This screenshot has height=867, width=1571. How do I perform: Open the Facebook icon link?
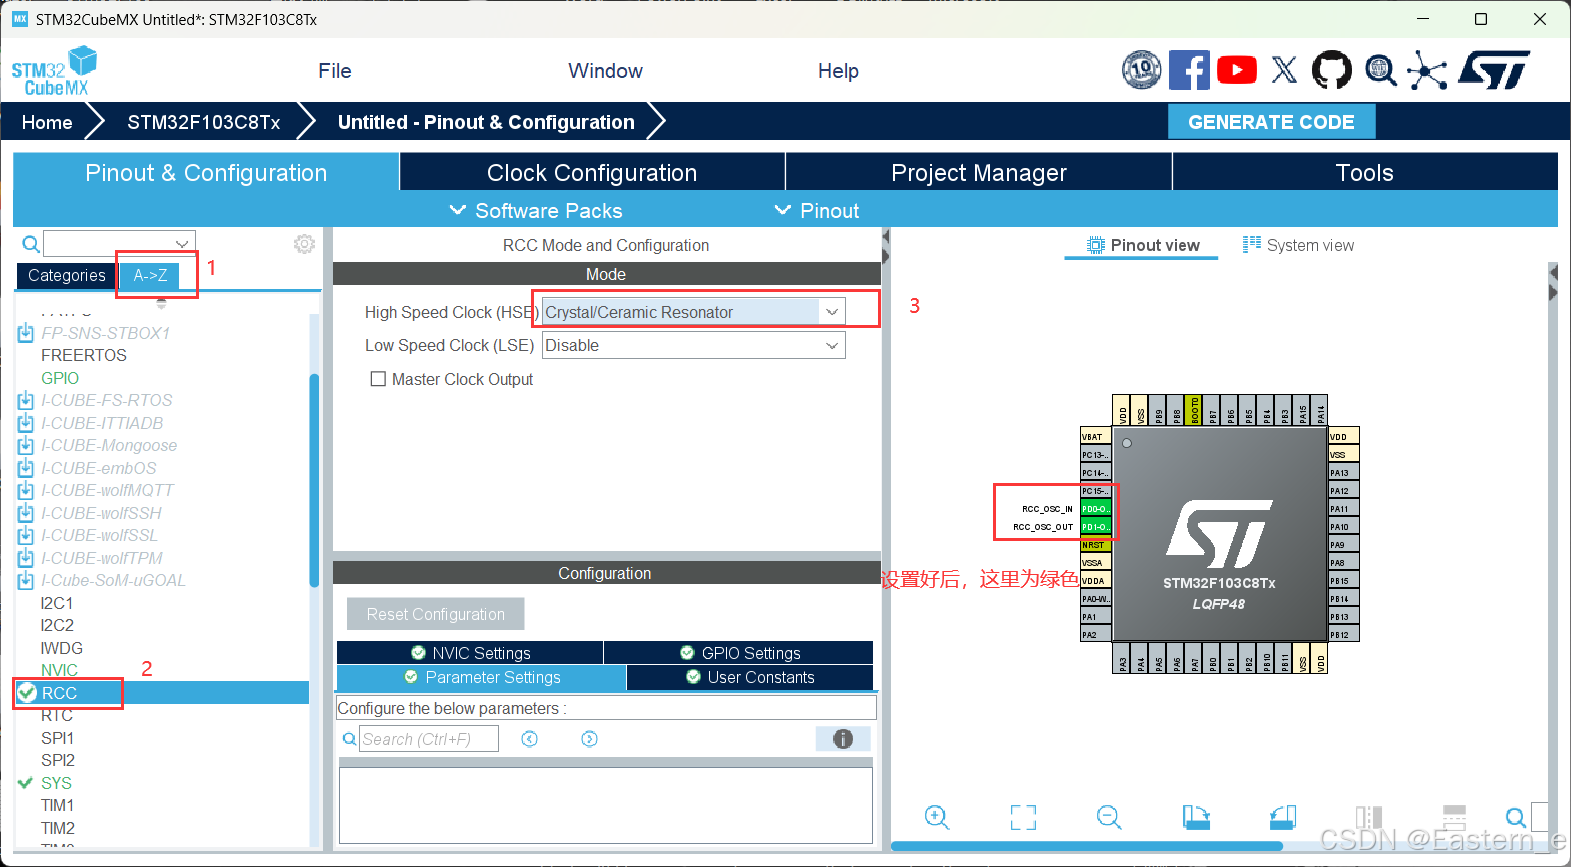pyautogui.click(x=1189, y=70)
